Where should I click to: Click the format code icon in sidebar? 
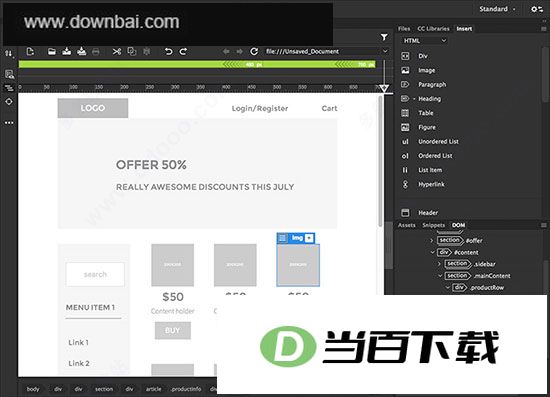(x=9, y=88)
